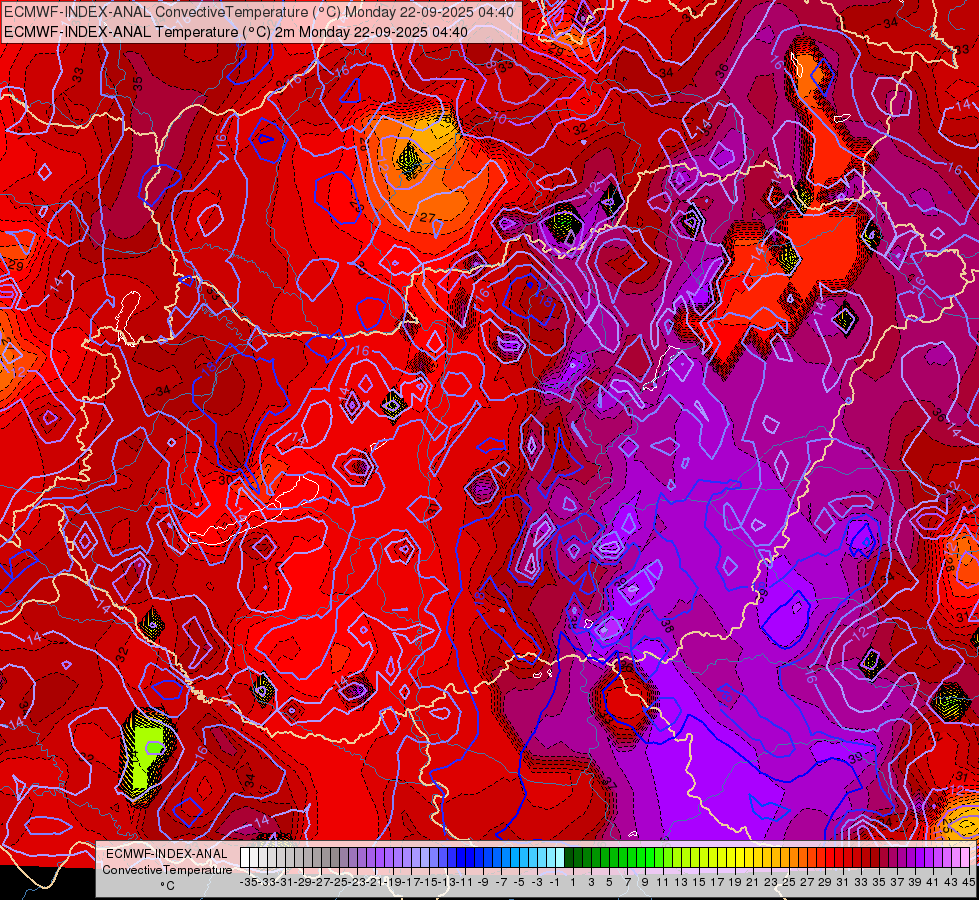Pick the white swatch above legend value -35
Image resolution: width=979 pixels, height=900 pixels.
tap(245, 858)
